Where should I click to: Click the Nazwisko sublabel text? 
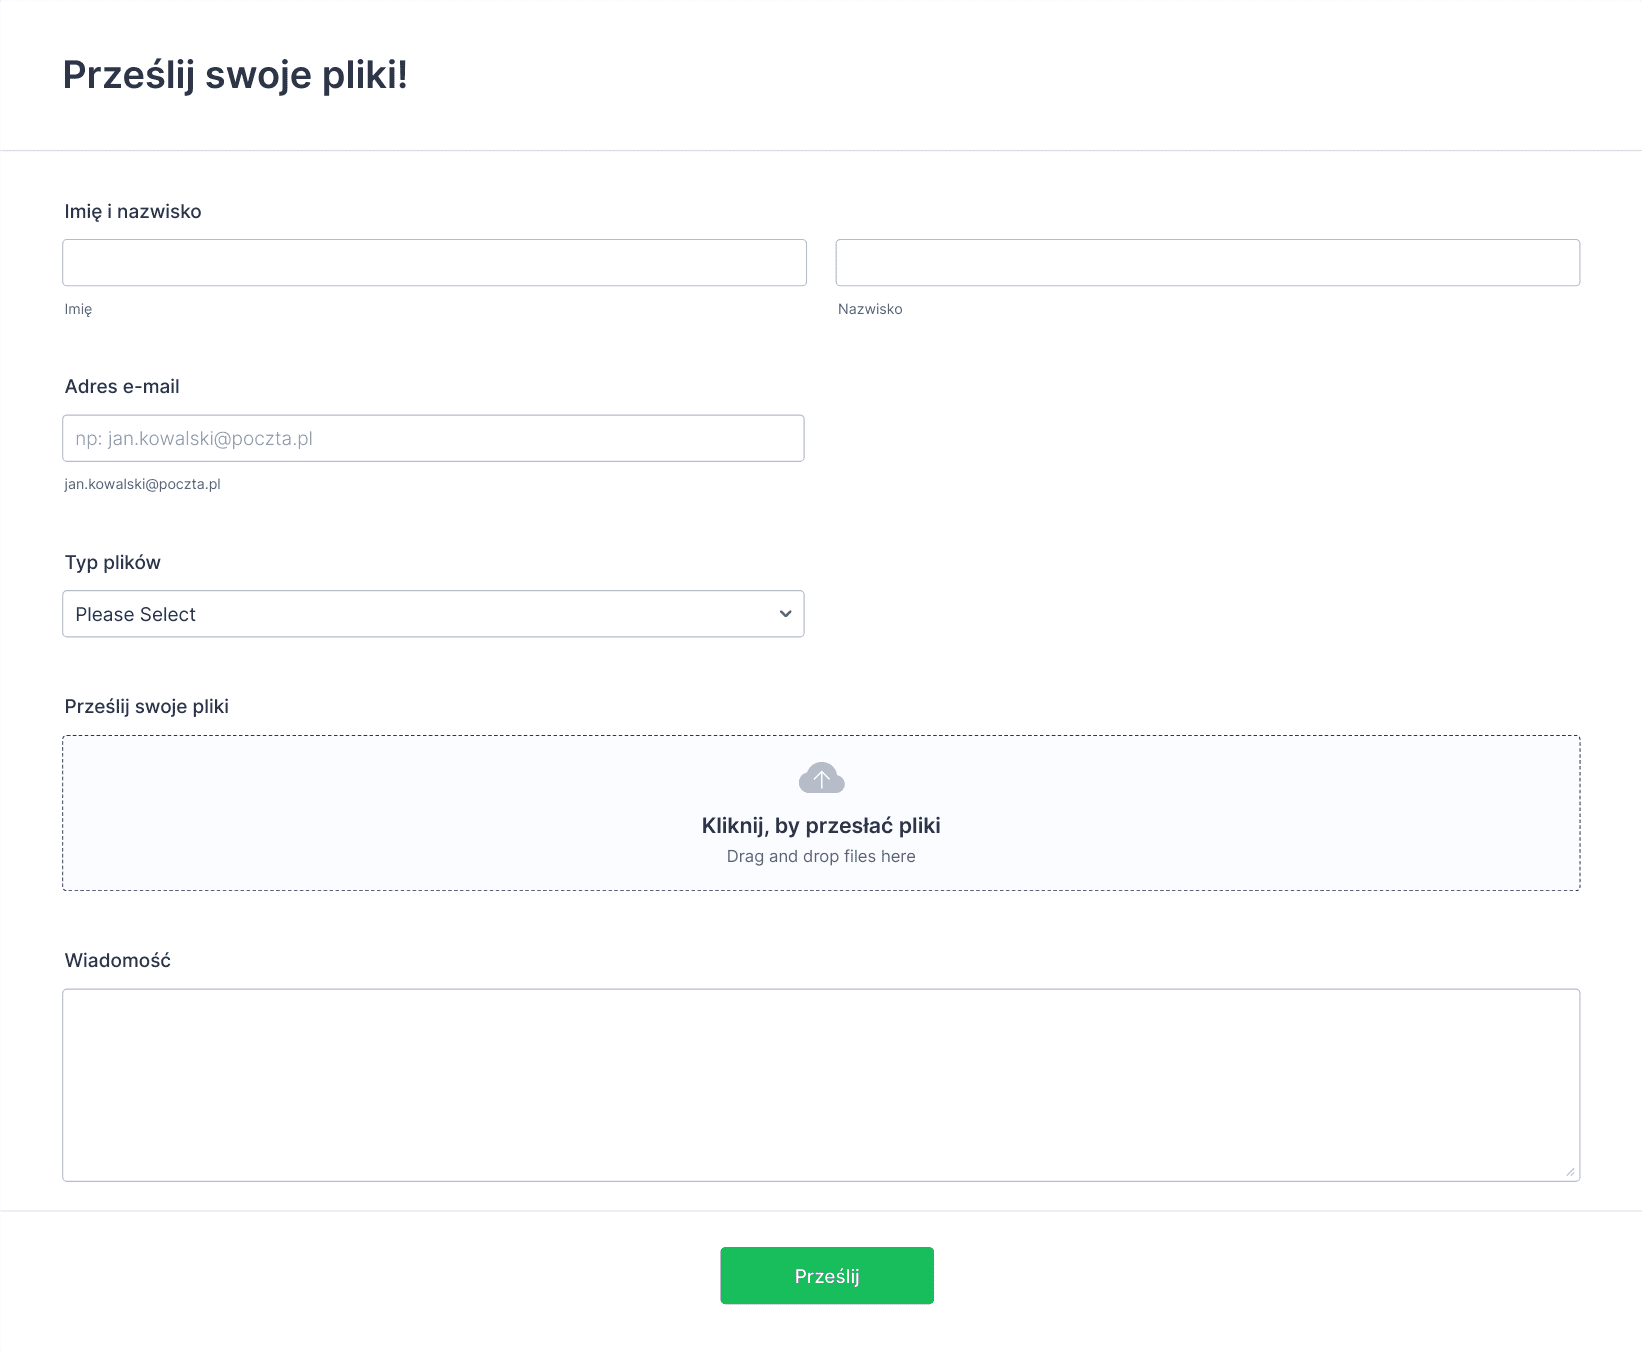(870, 310)
